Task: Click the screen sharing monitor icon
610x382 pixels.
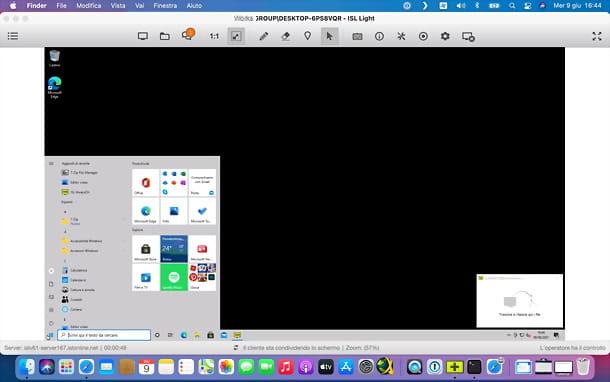Action: tap(143, 36)
